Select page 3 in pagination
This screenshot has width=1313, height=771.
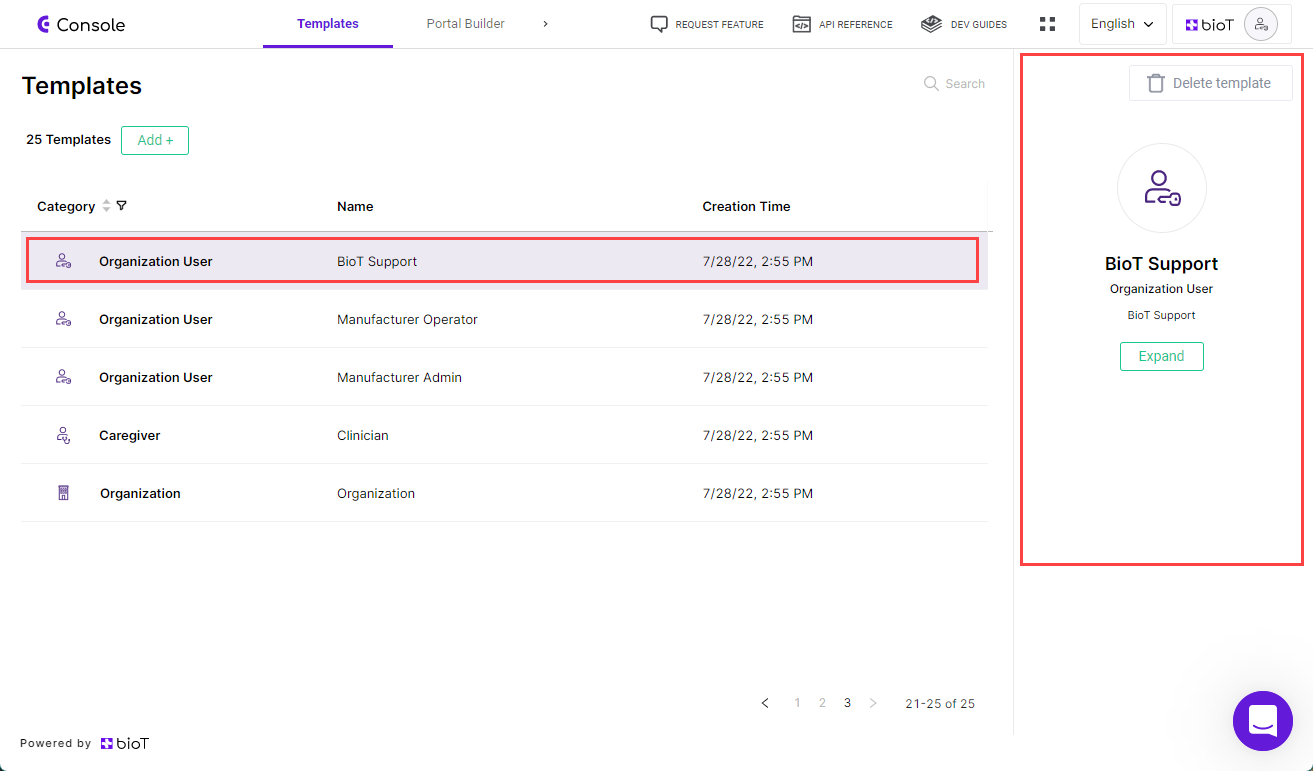point(847,703)
